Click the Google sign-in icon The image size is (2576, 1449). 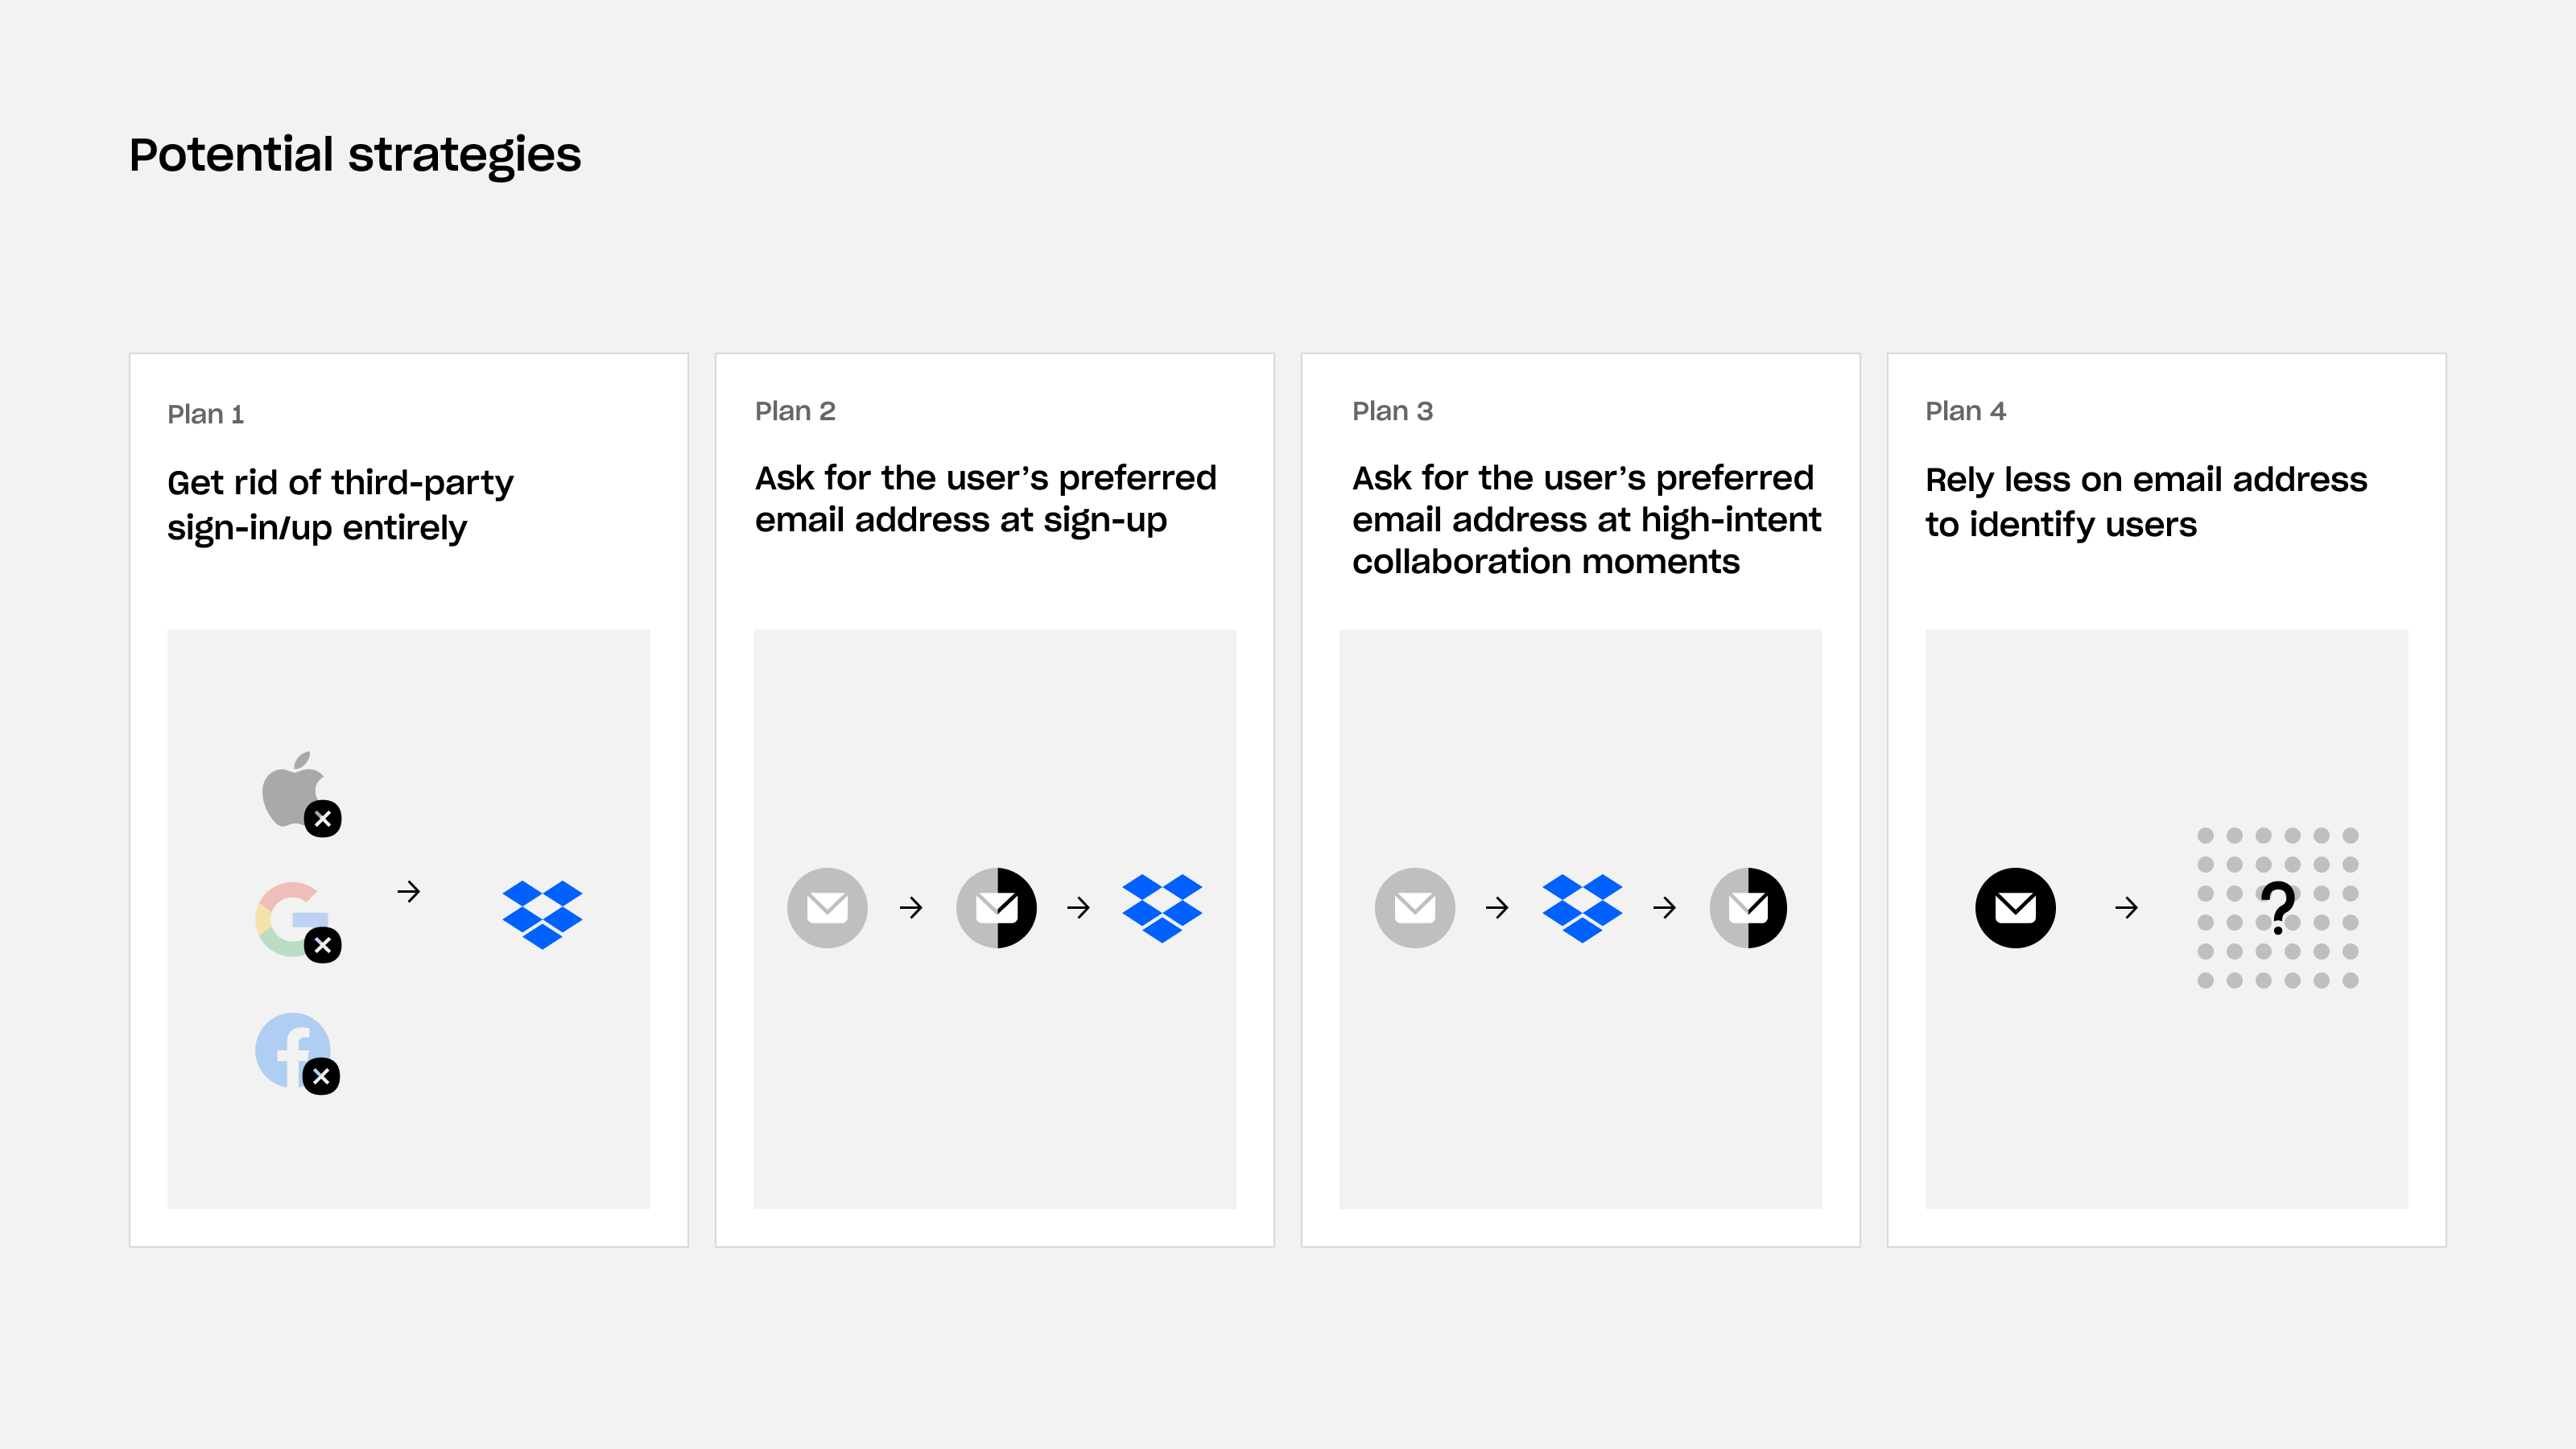290,920
